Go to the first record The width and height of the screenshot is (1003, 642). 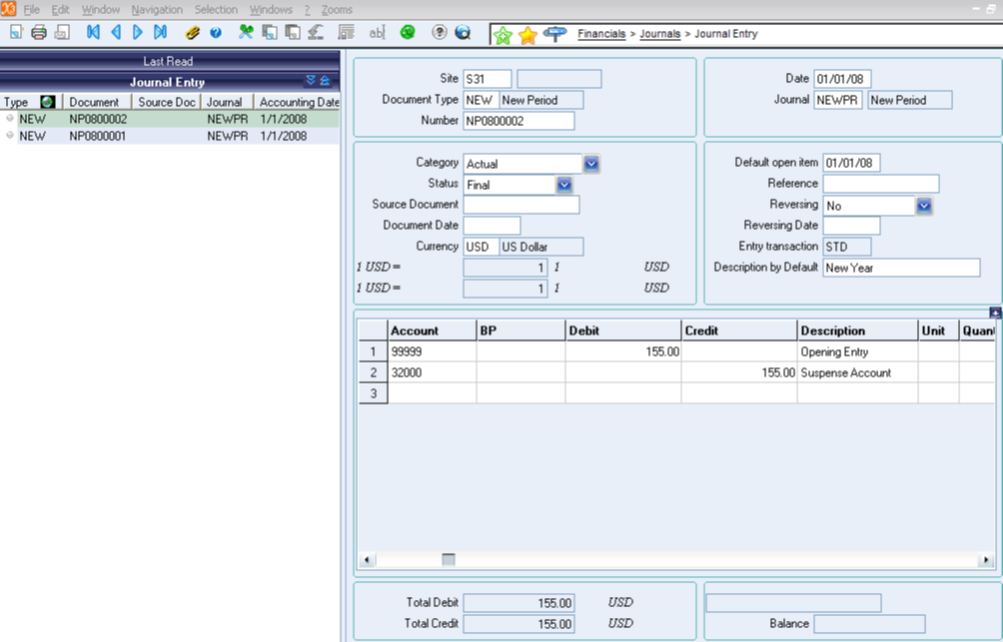tap(93, 33)
